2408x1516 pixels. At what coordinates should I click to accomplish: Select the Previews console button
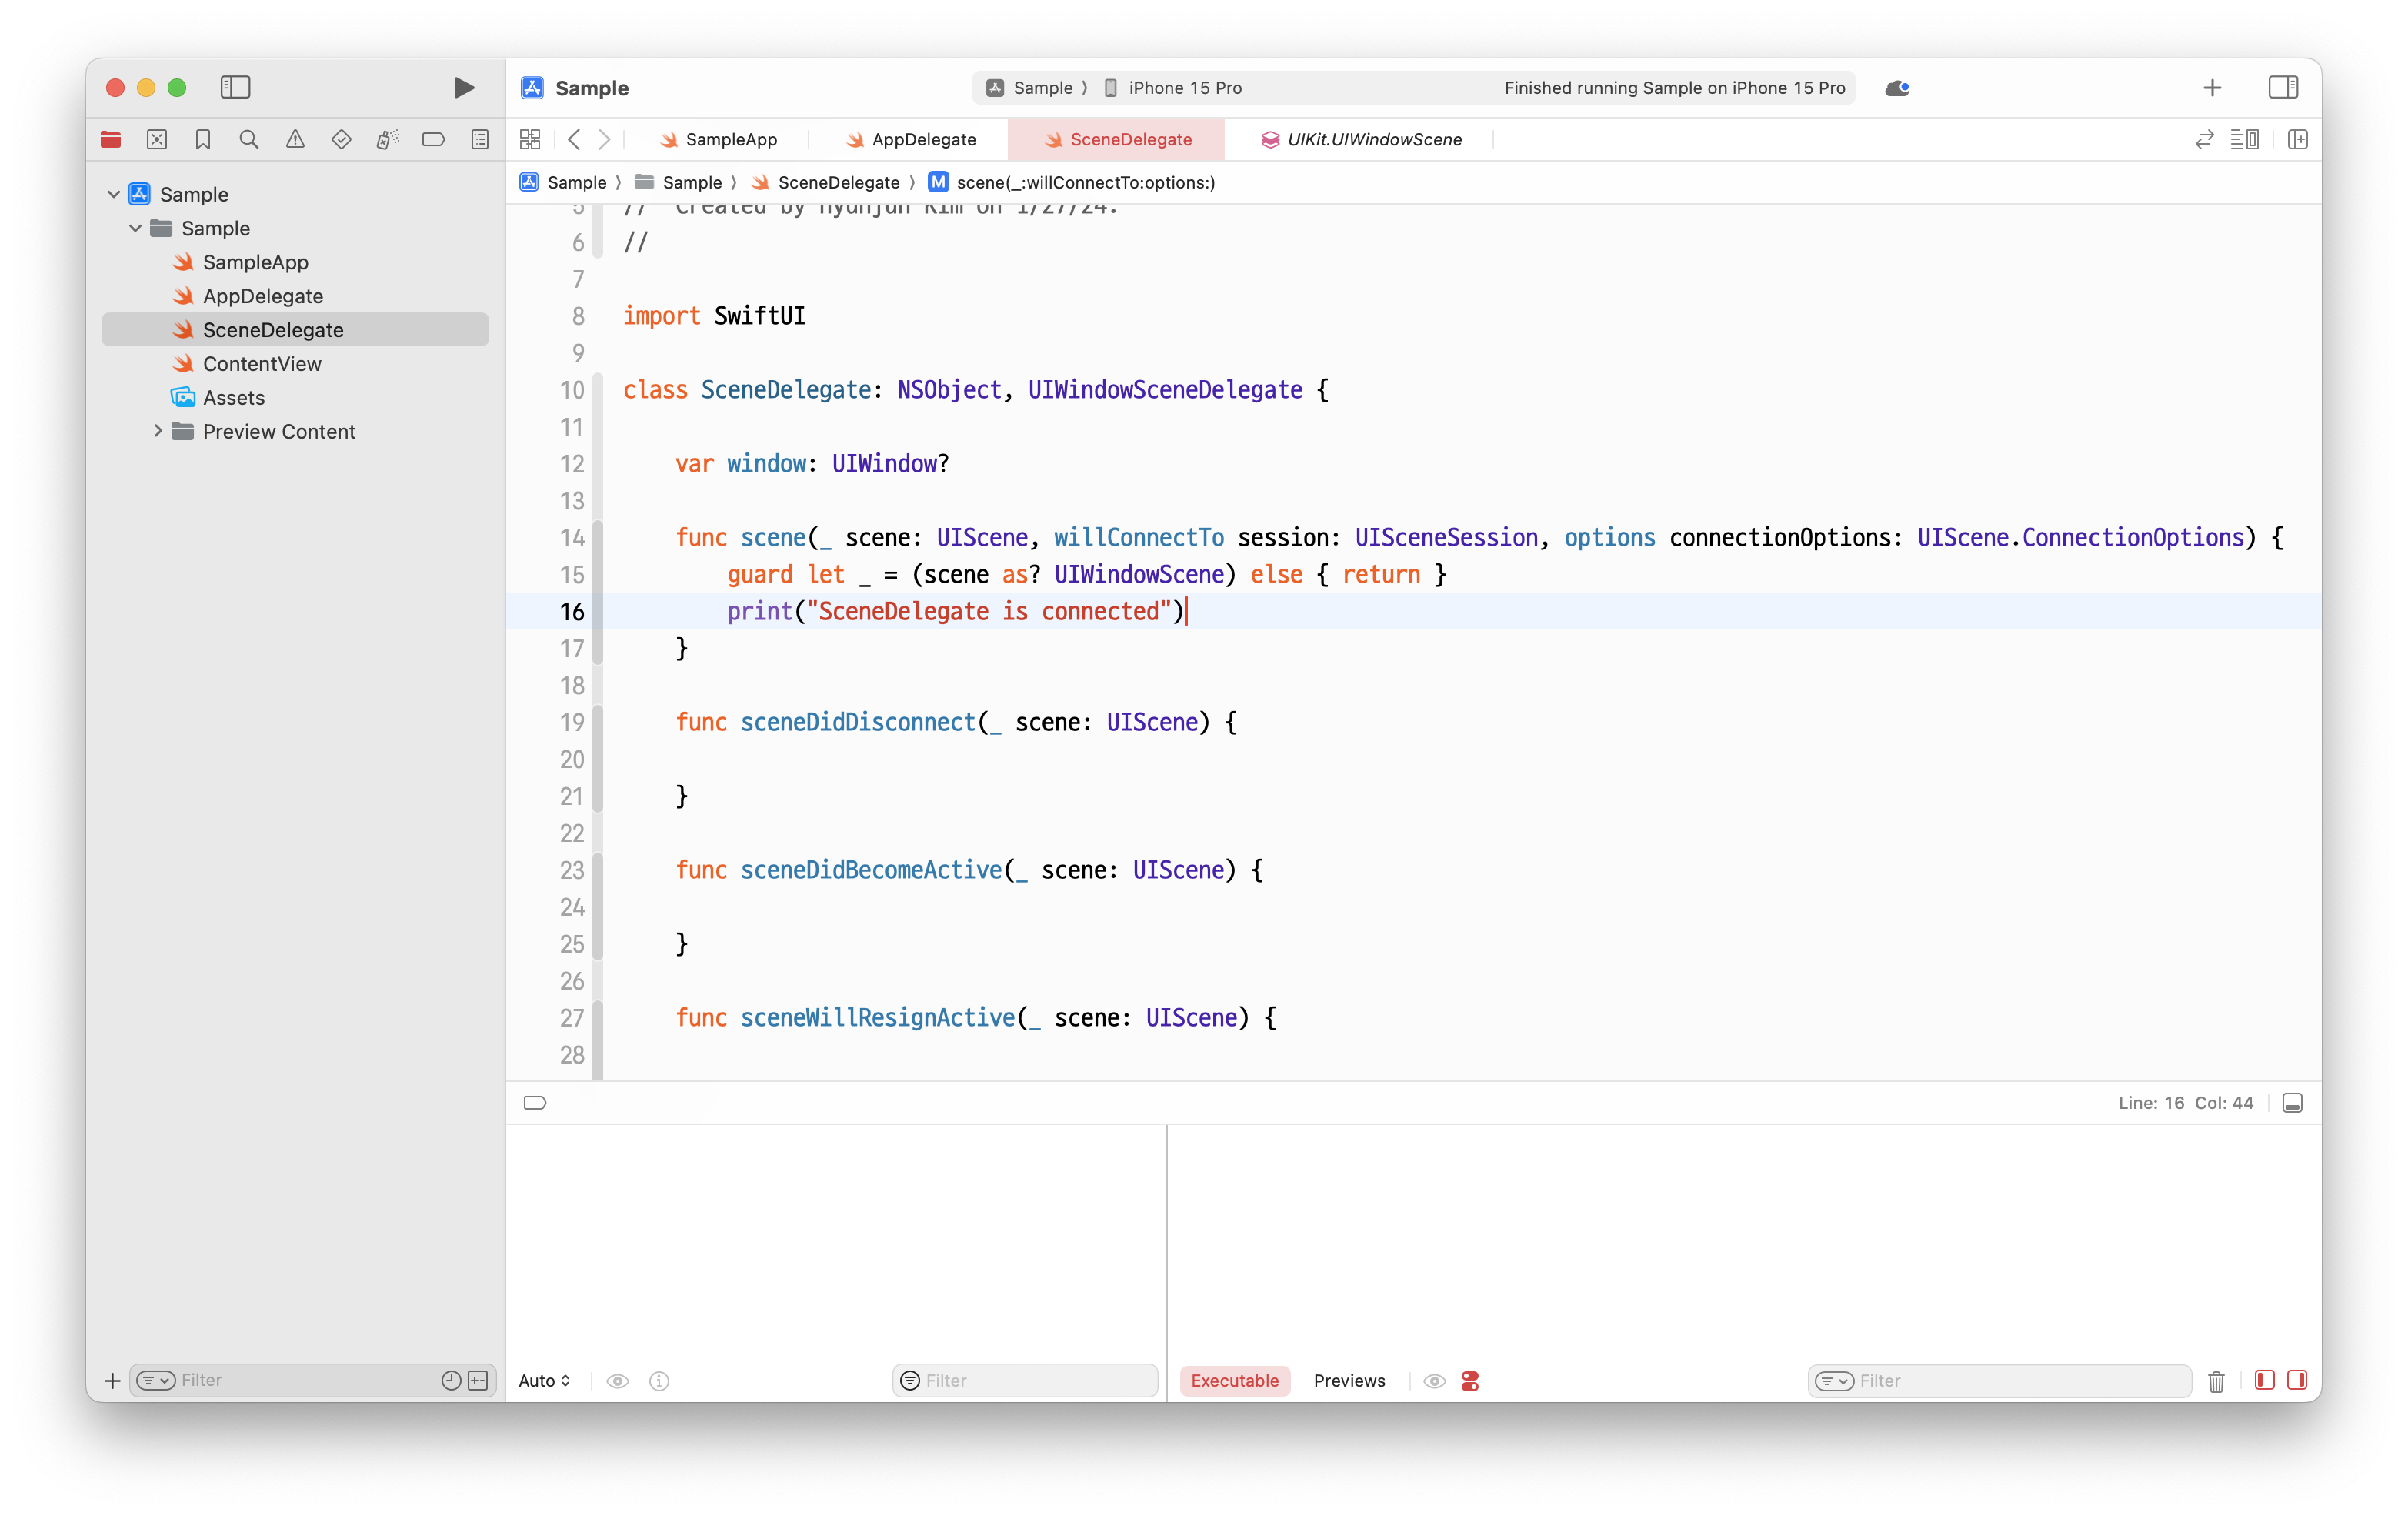pyautogui.click(x=1349, y=1381)
